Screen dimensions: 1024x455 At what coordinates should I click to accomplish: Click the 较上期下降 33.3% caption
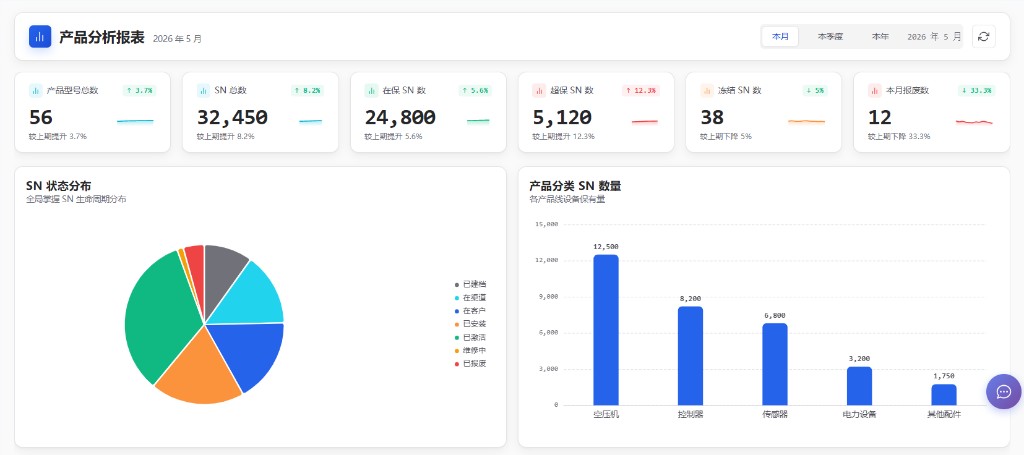[899, 136]
